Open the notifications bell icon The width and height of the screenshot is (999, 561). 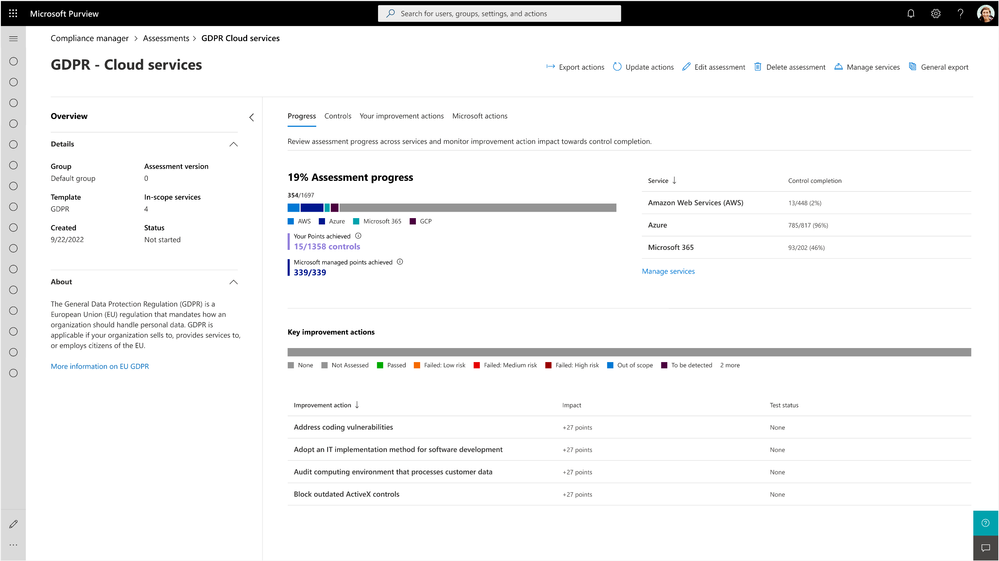(911, 13)
